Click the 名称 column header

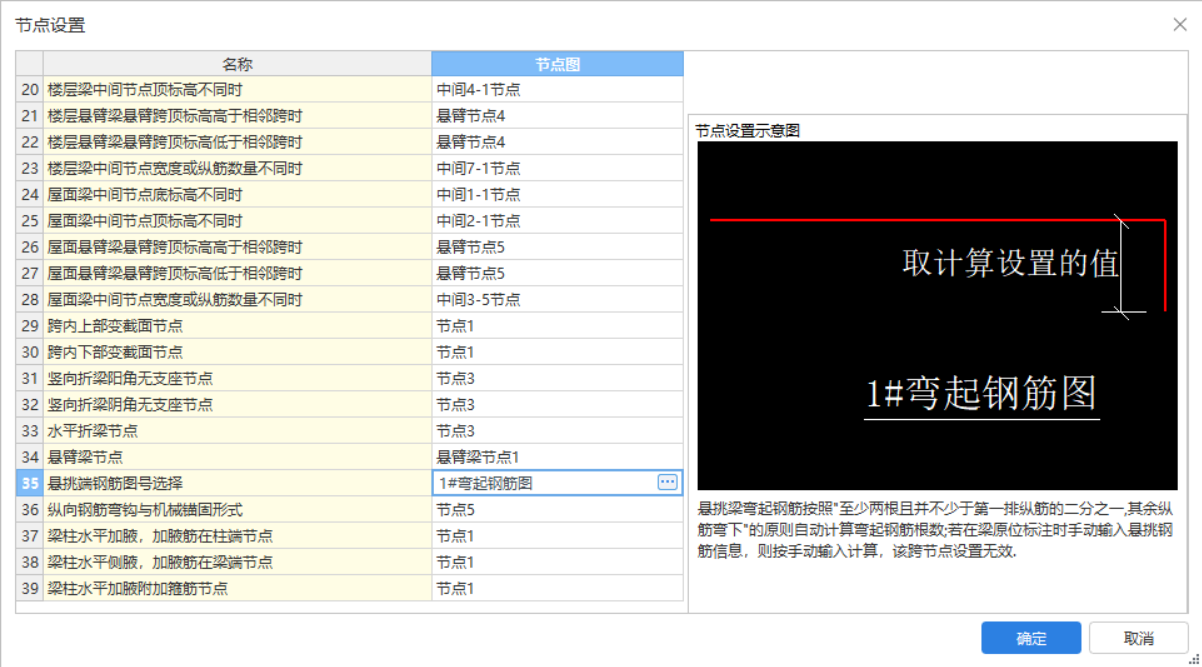237,64
